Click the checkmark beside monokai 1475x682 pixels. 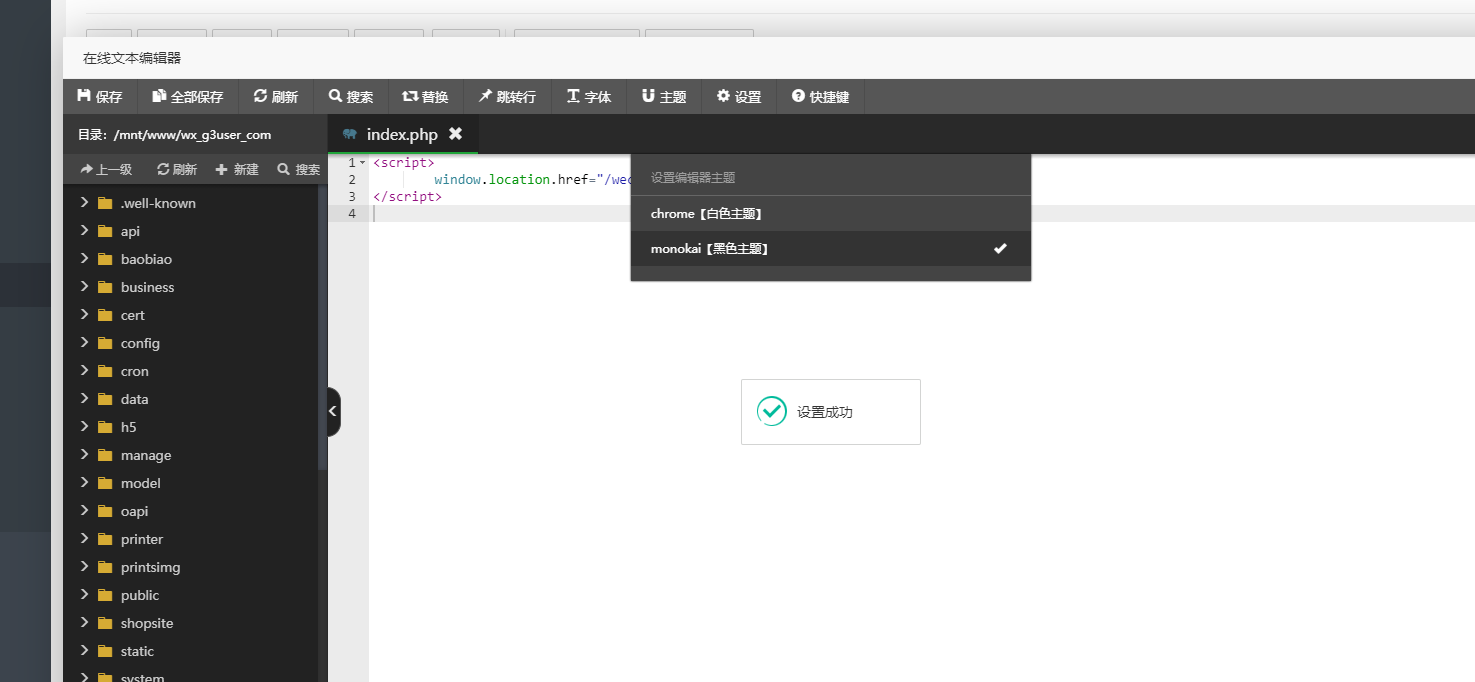[1000, 249]
